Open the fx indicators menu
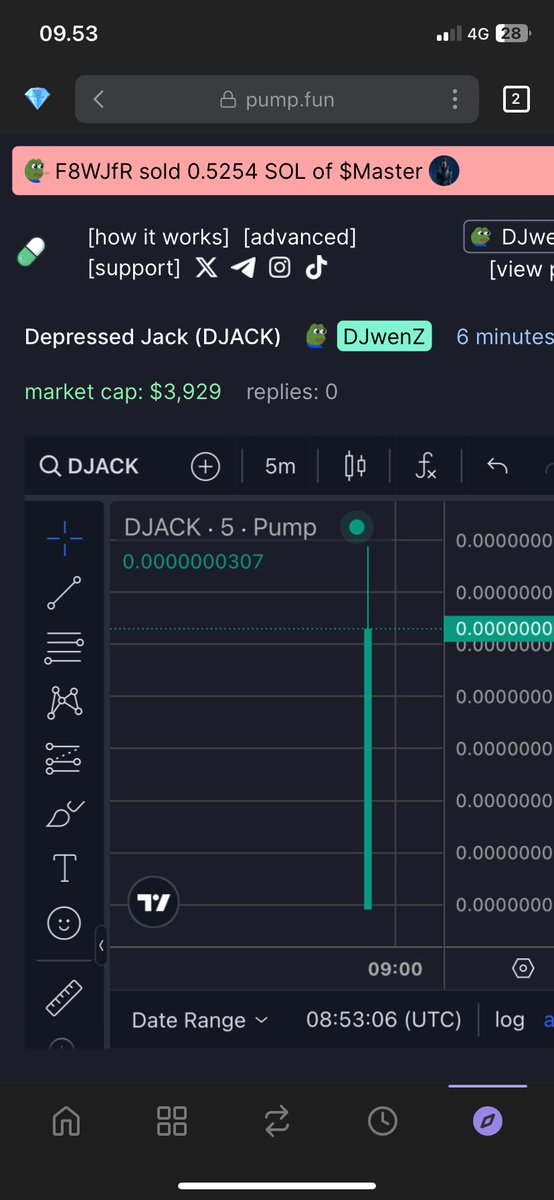The image size is (554, 1200). coord(426,466)
